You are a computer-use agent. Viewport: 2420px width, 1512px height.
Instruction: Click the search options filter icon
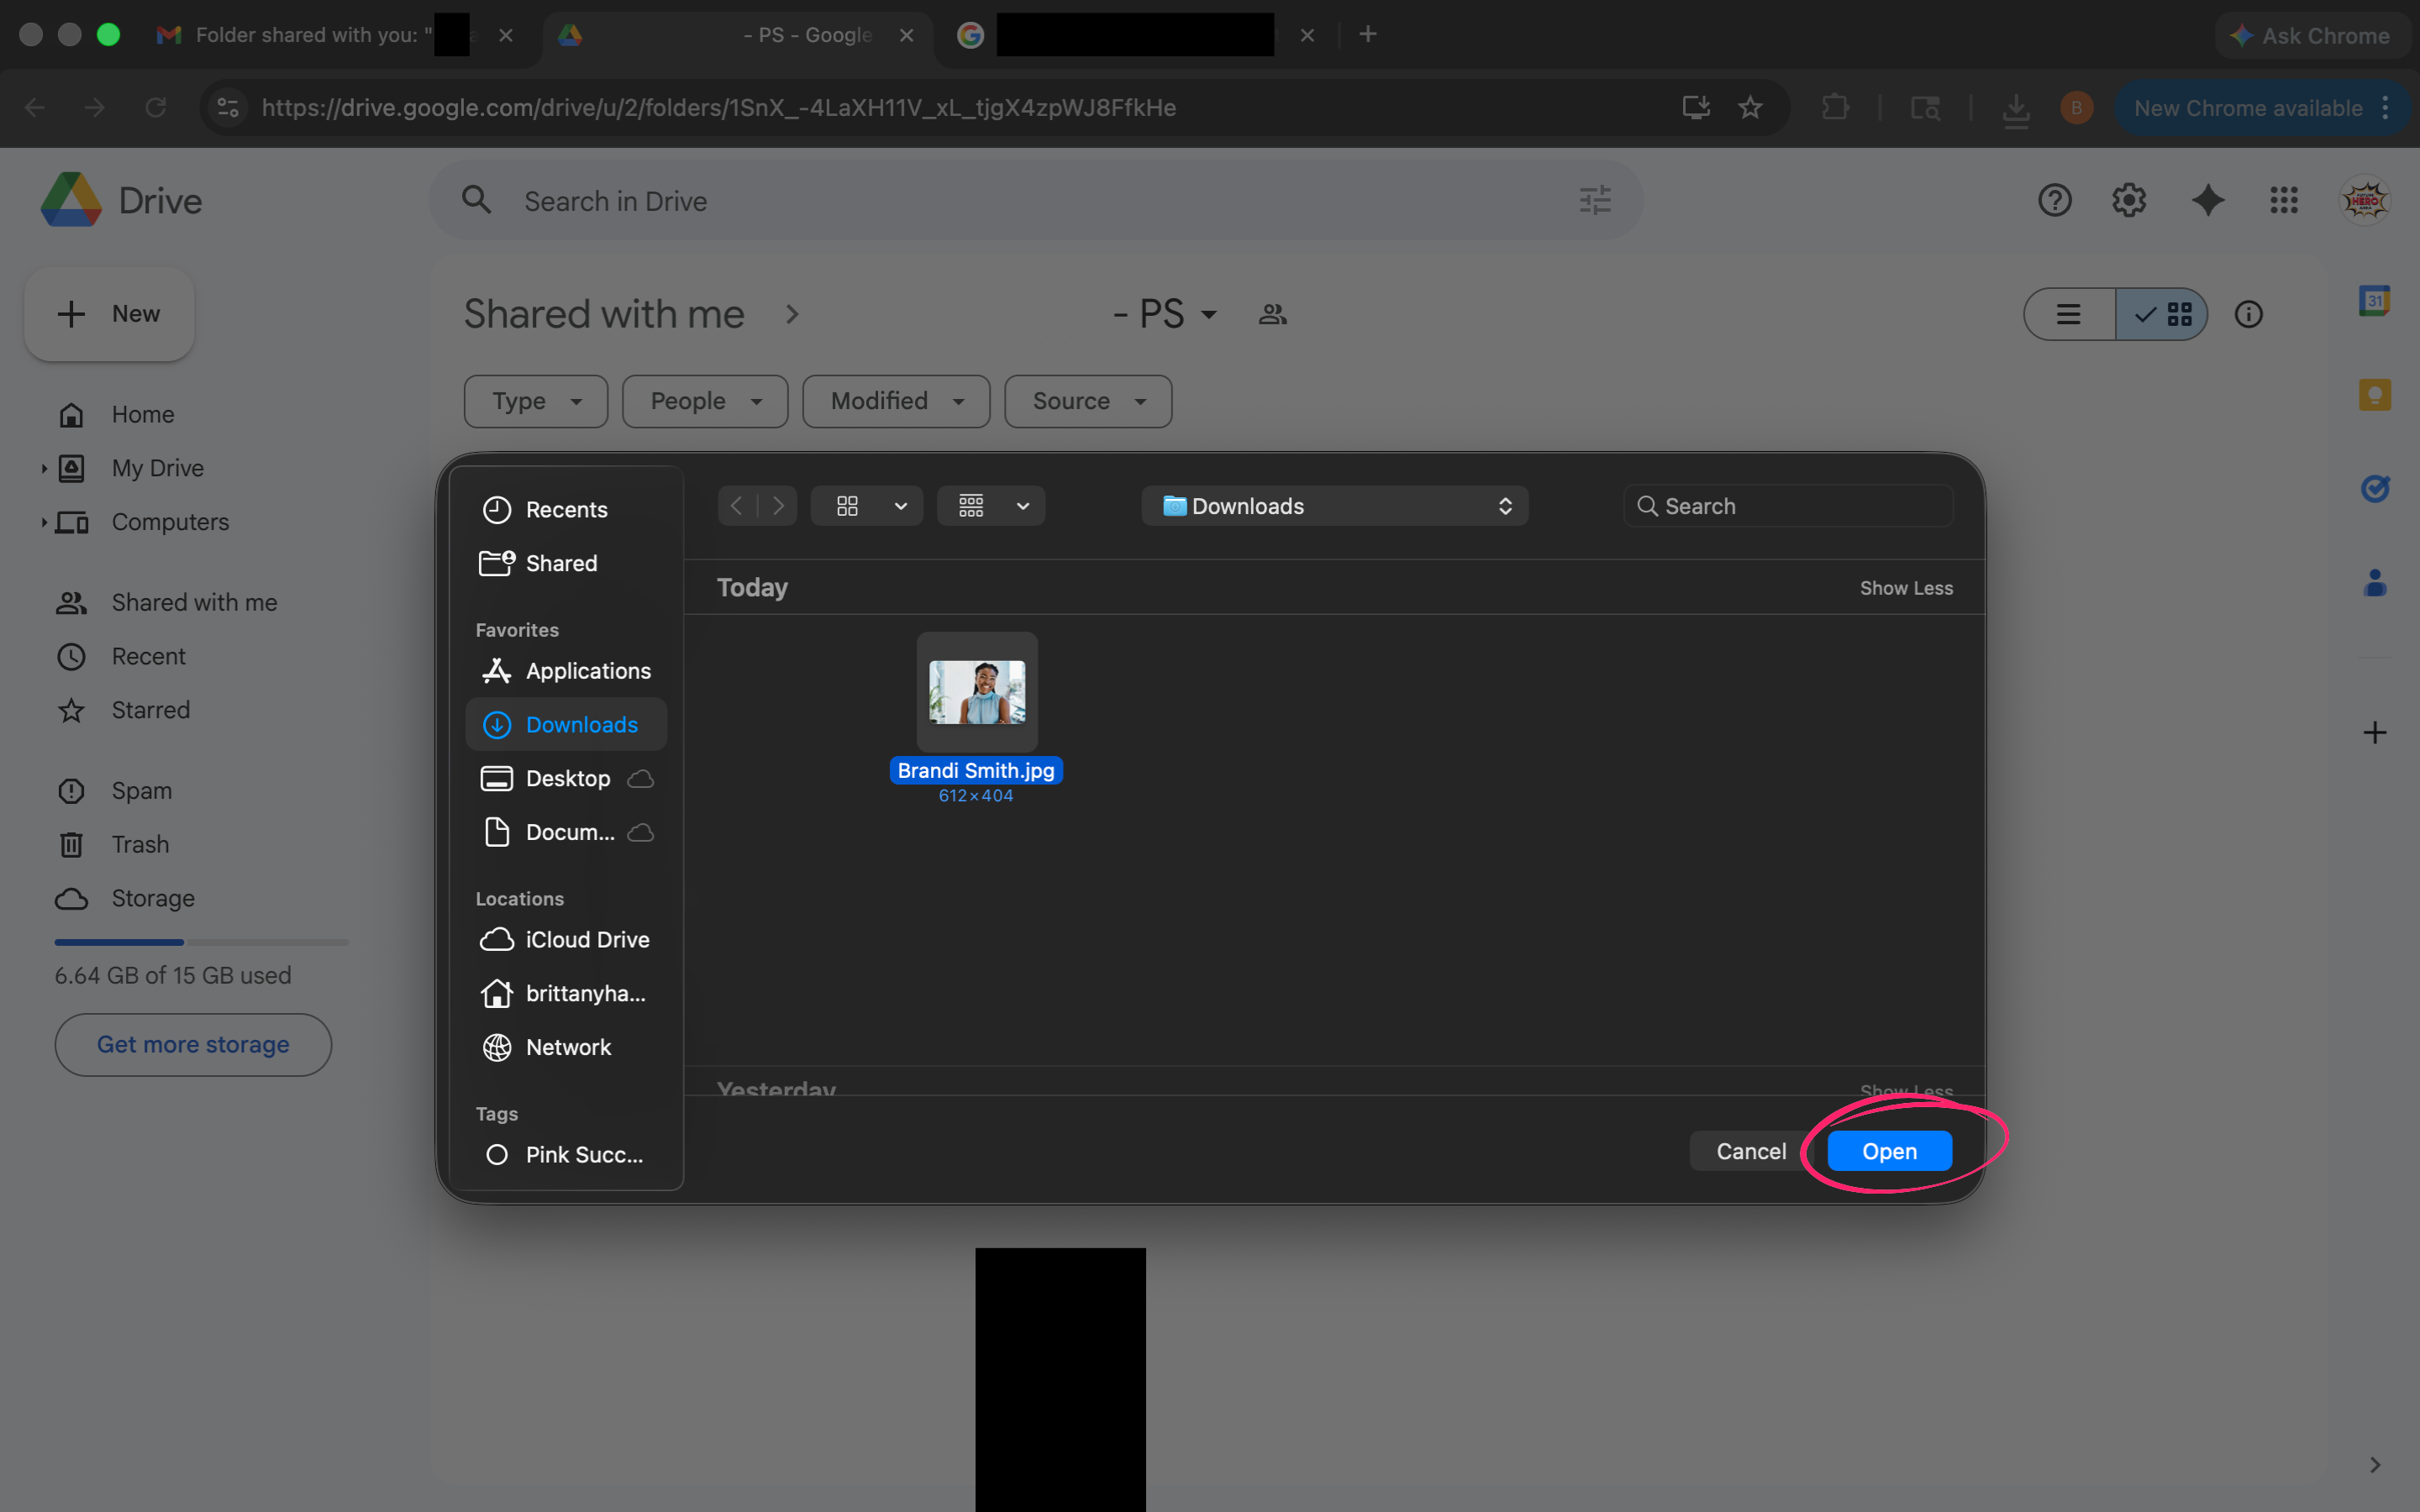click(x=1595, y=200)
